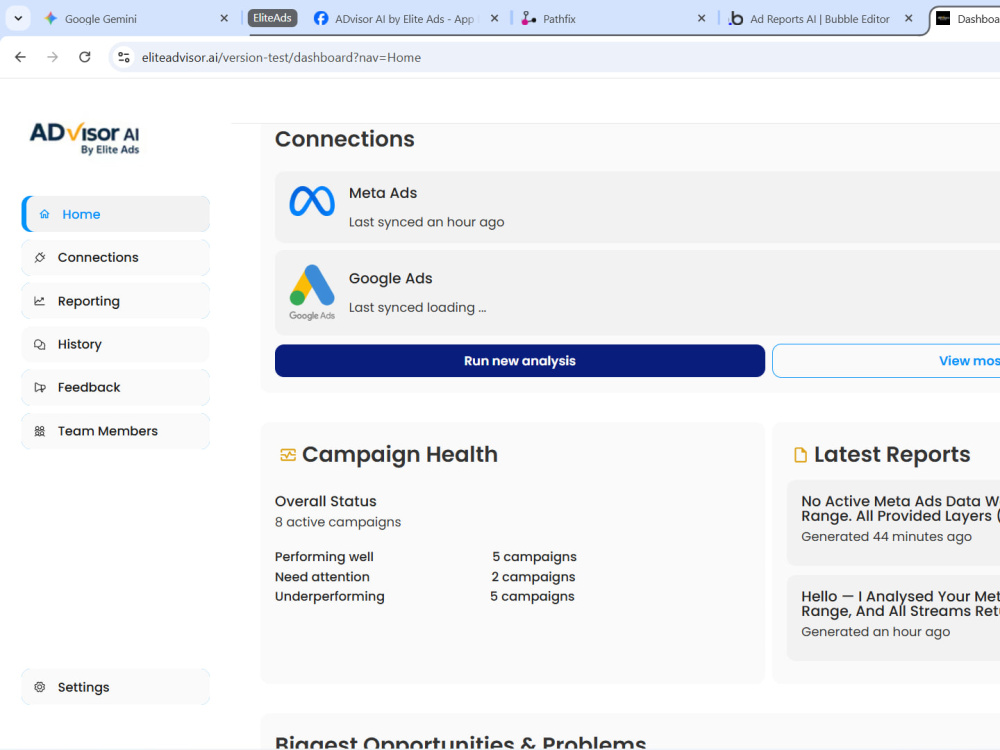
Task: Open the Feedback page
Action: (x=116, y=388)
